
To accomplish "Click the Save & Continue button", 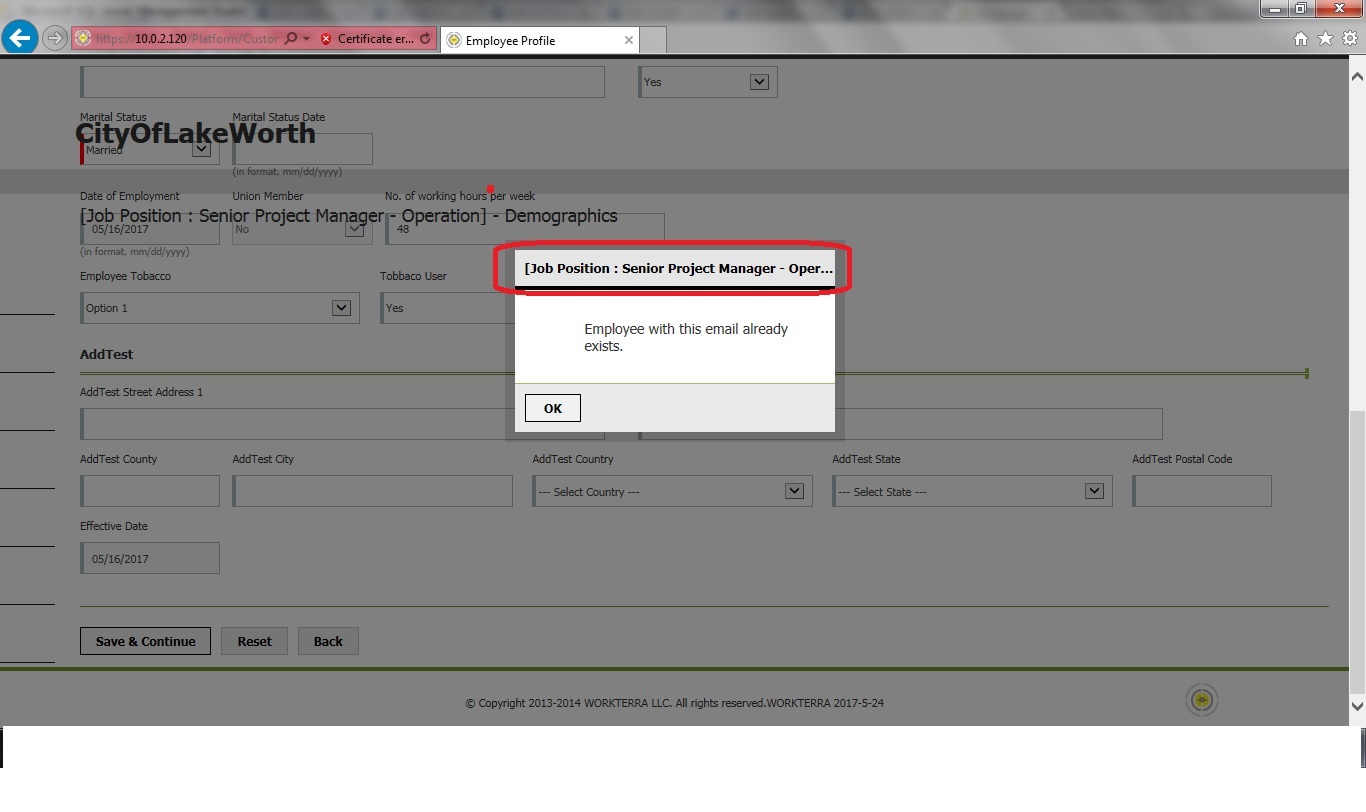I will pos(145,641).
